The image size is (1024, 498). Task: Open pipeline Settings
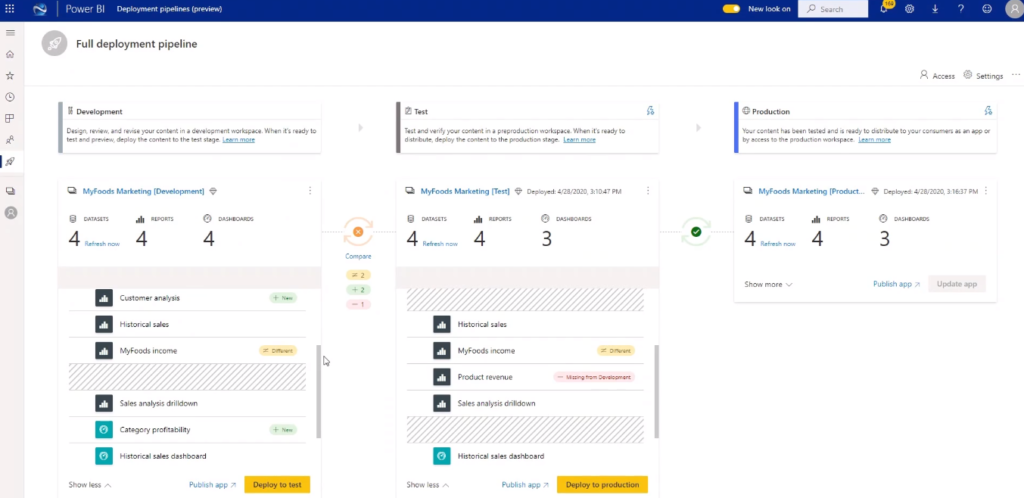tap(984, 76)
